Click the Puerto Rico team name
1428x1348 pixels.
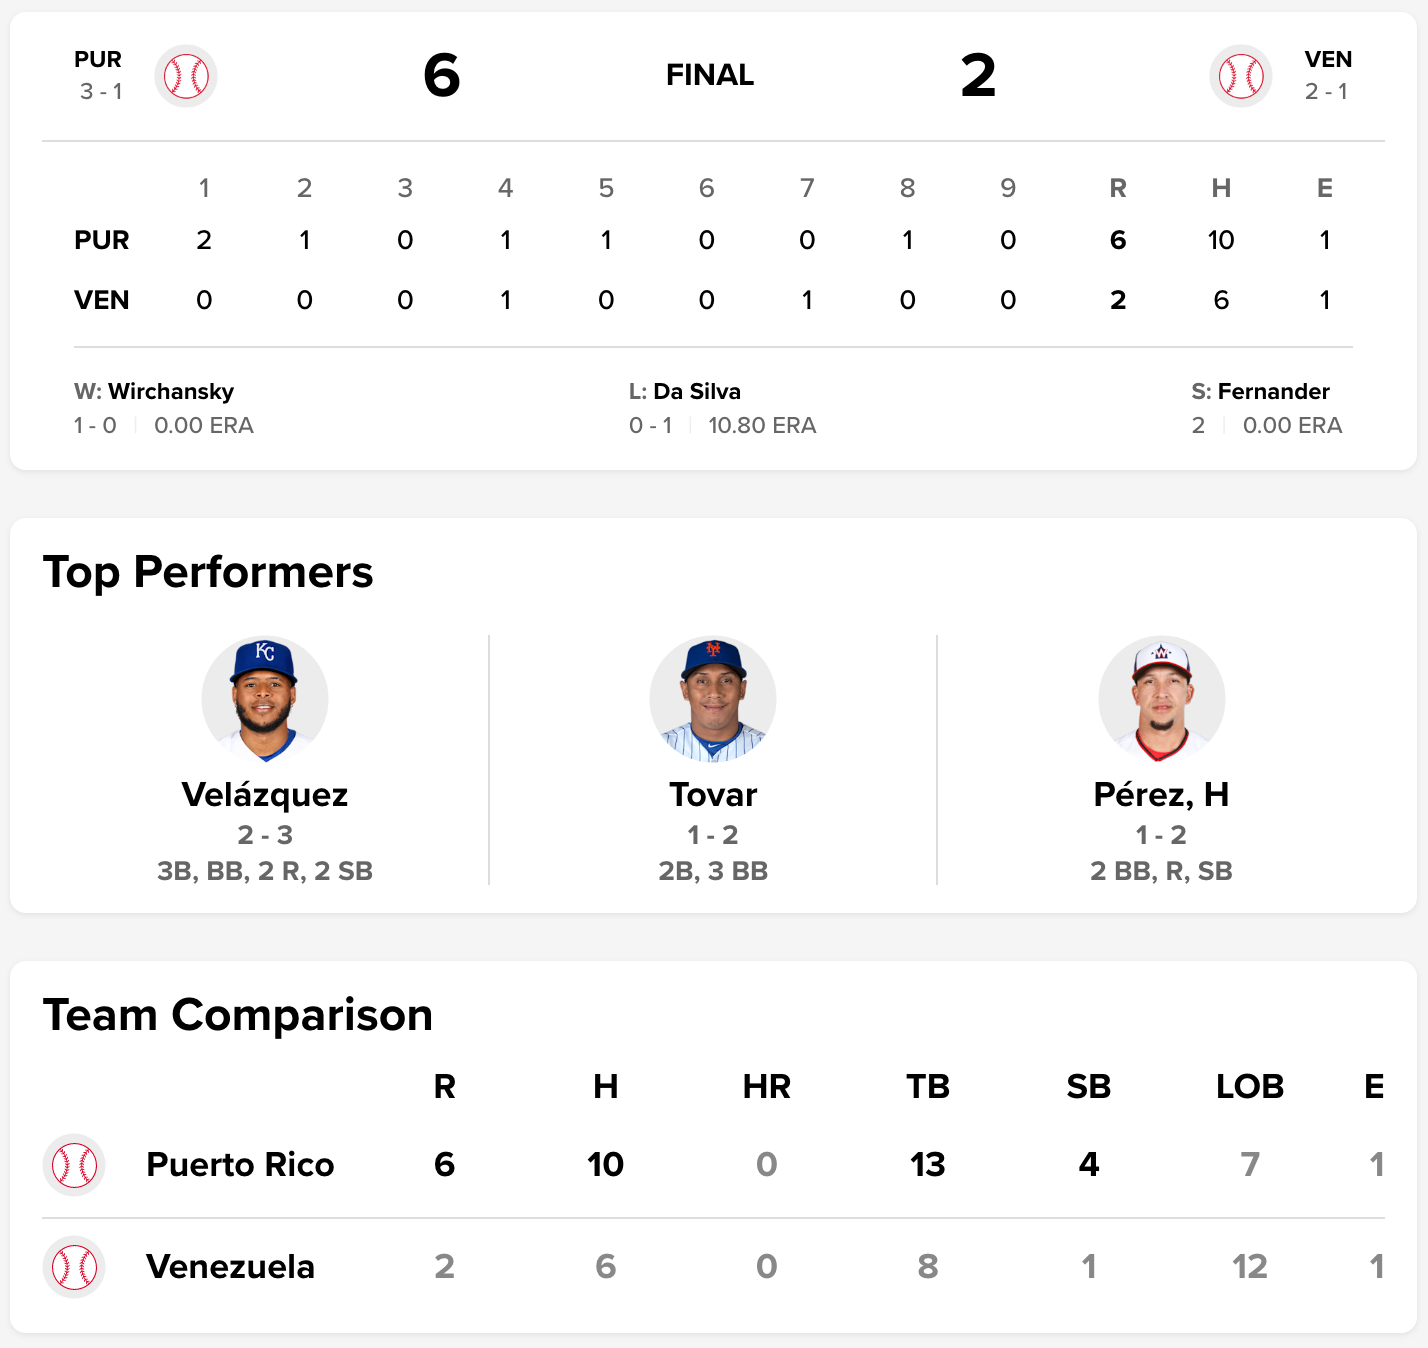(x=240, y=1165)
